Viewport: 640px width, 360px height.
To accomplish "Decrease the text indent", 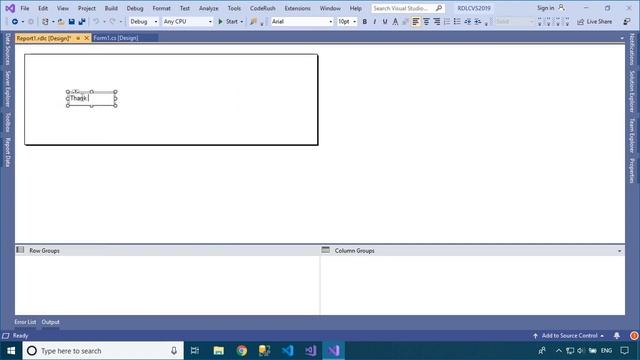I will pyautogui.click(x=468, y=22).
